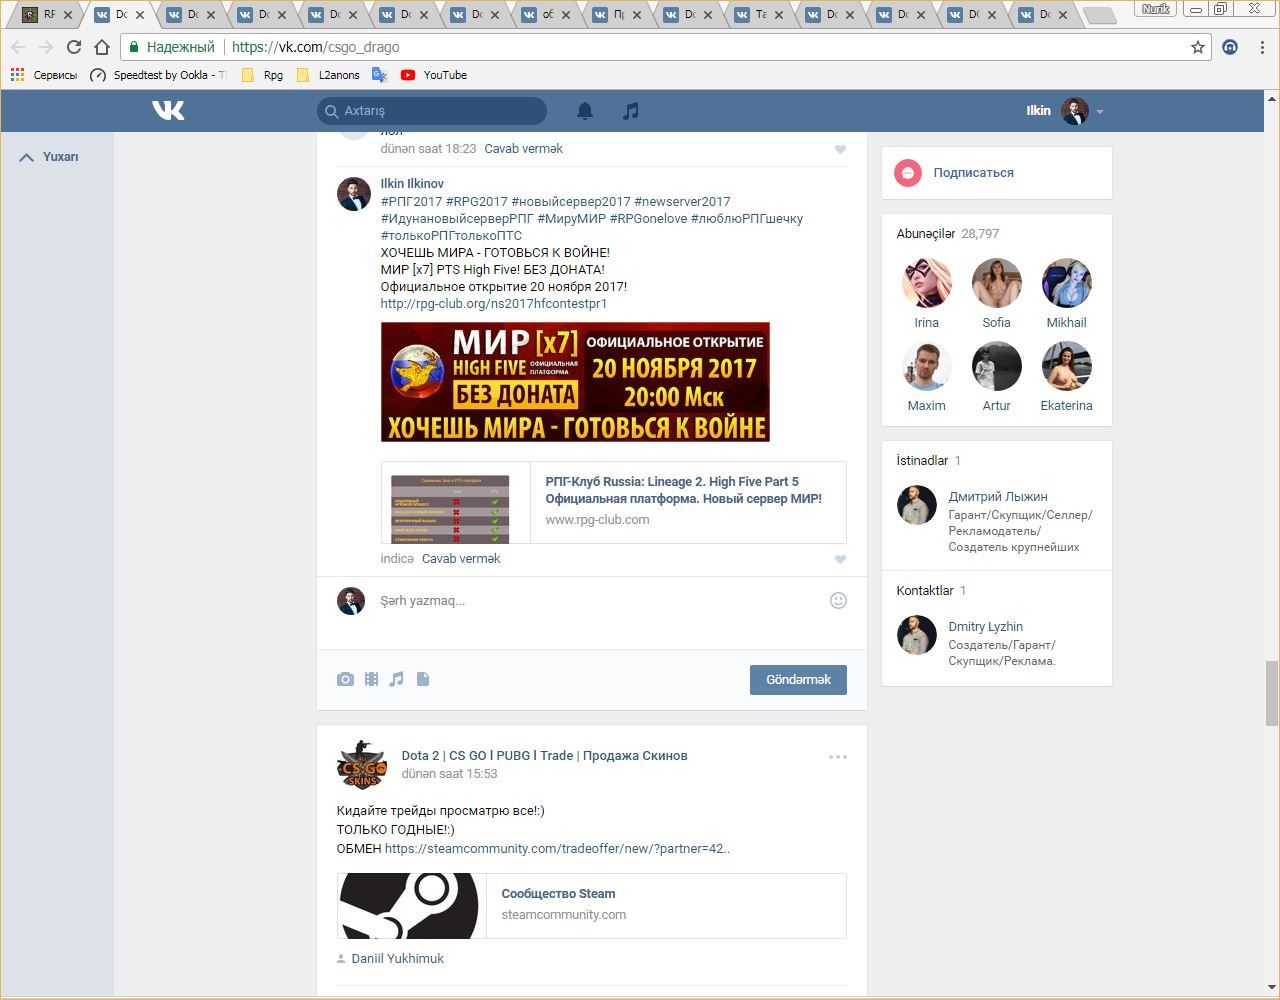Open post options three-dots menu
1280x1000 pixels.
(838, 756)
